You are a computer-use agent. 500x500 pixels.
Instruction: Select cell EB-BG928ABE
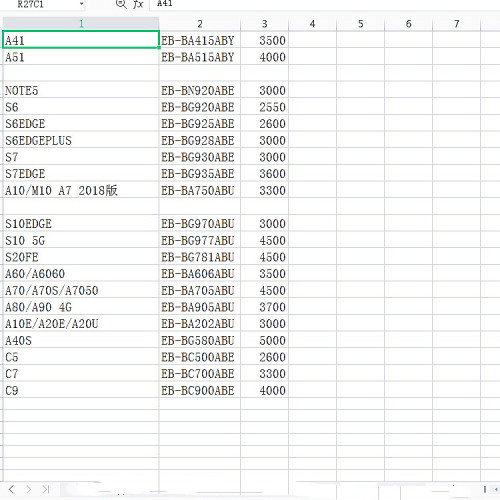pyautogui.click(x=200, y=140)
